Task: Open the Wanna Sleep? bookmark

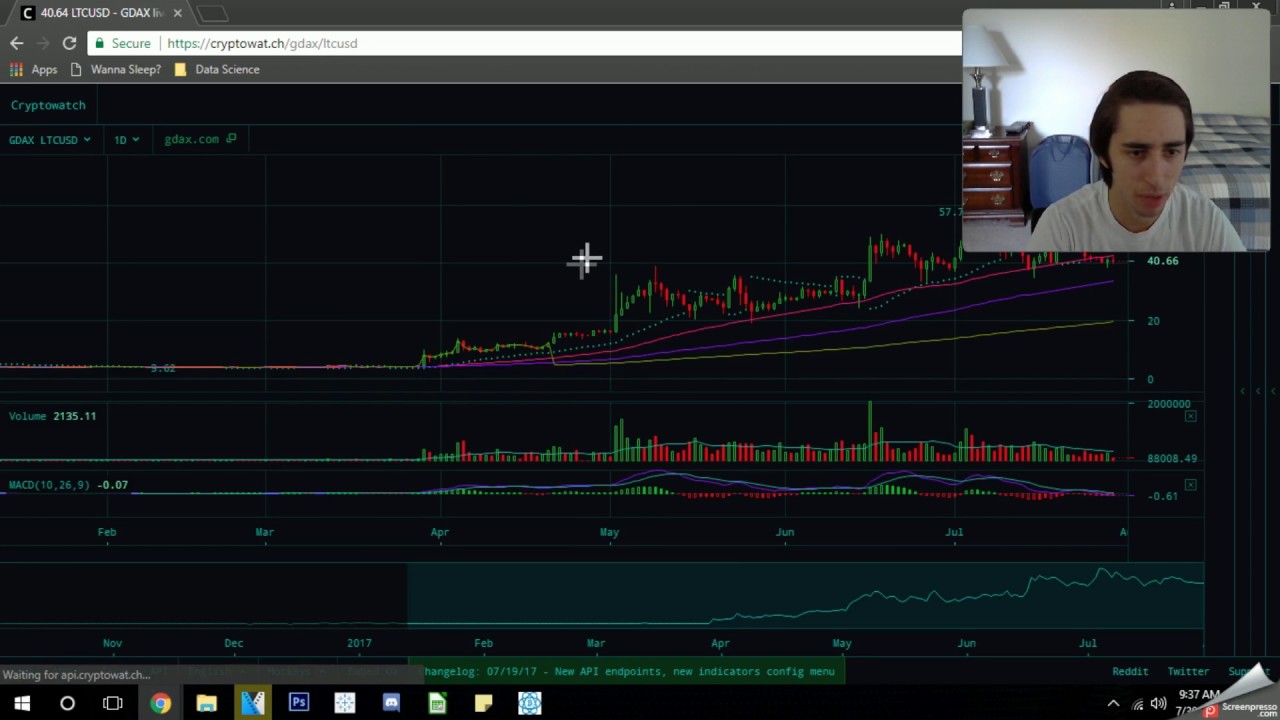Action: [116, 69]
